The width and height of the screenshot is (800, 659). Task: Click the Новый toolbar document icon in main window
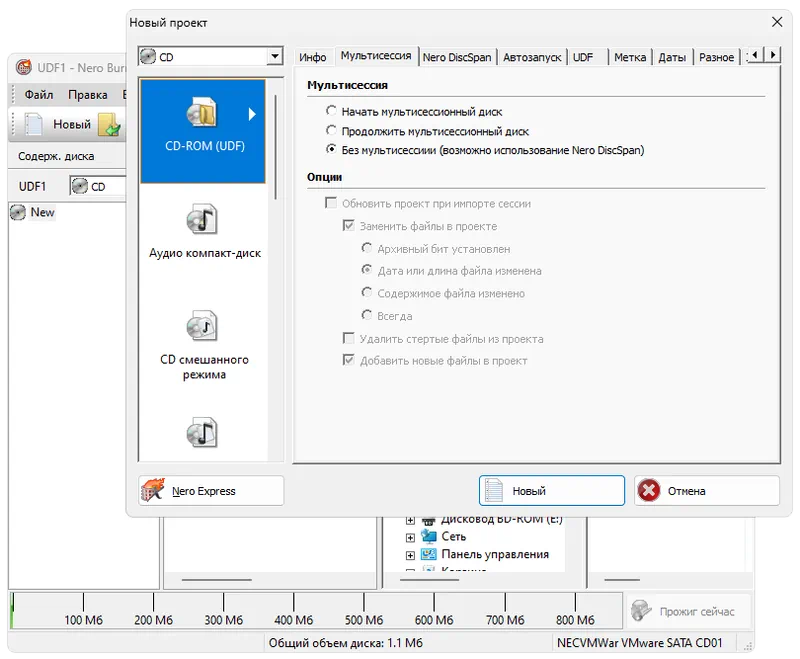(34, 124)
